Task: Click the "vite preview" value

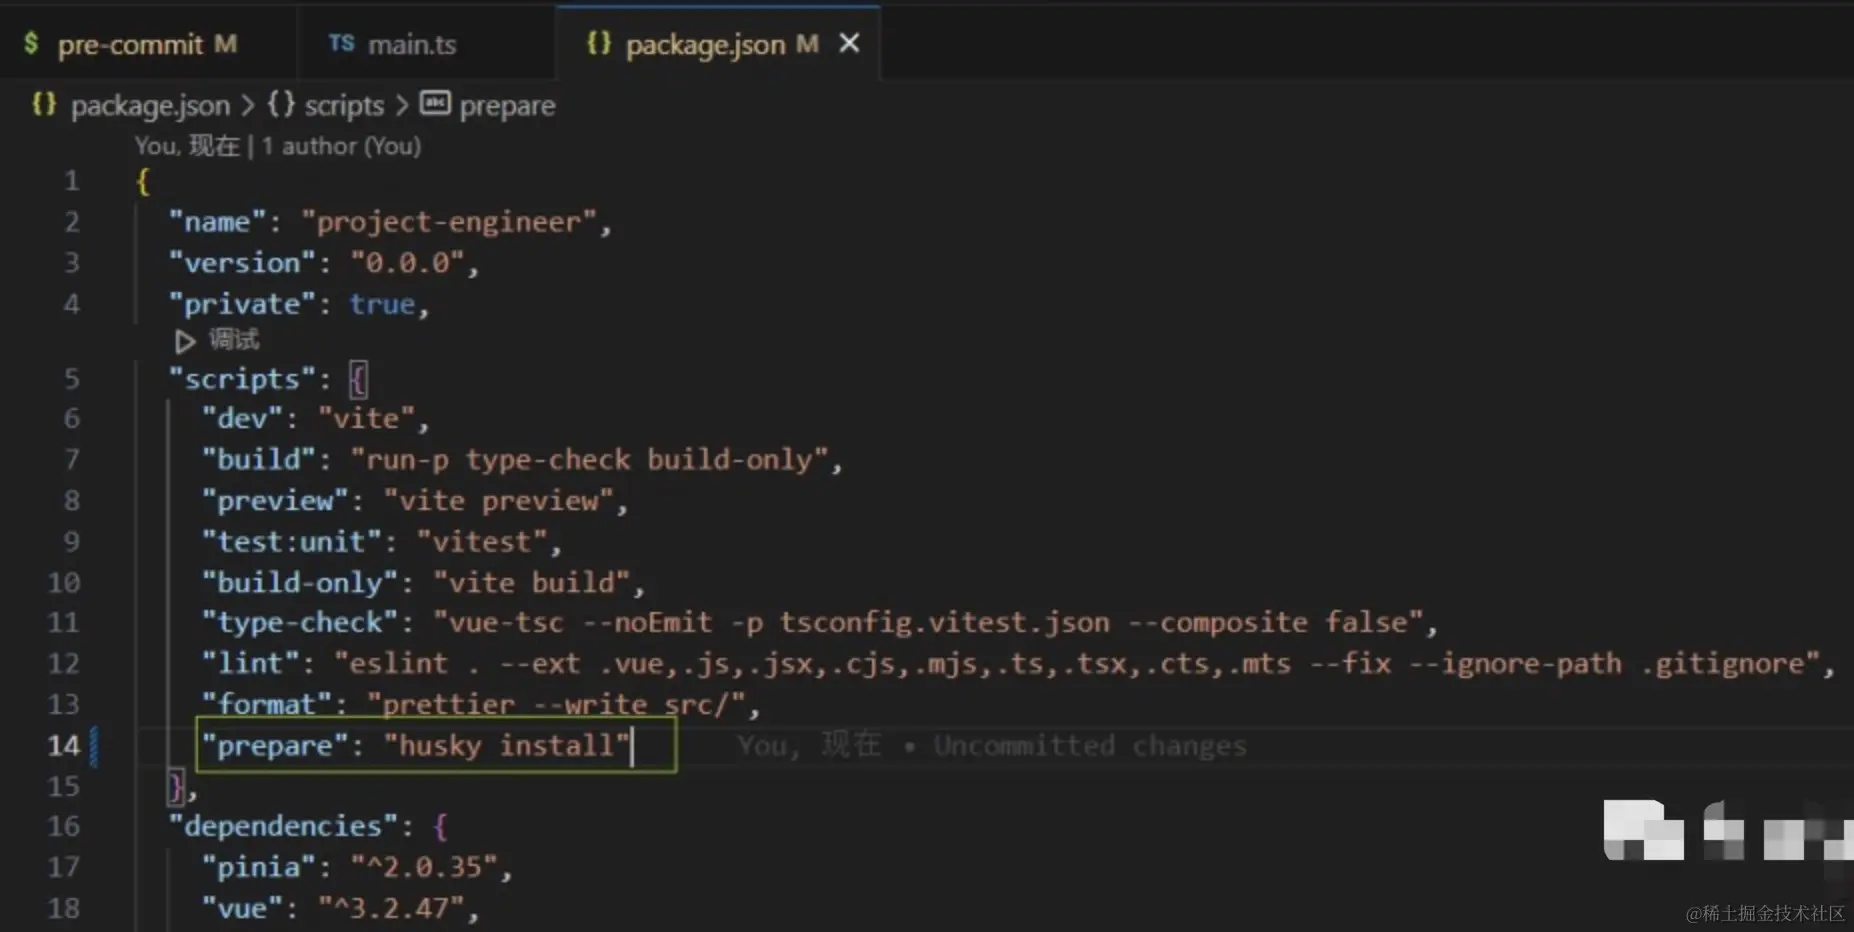Action: 499,501
